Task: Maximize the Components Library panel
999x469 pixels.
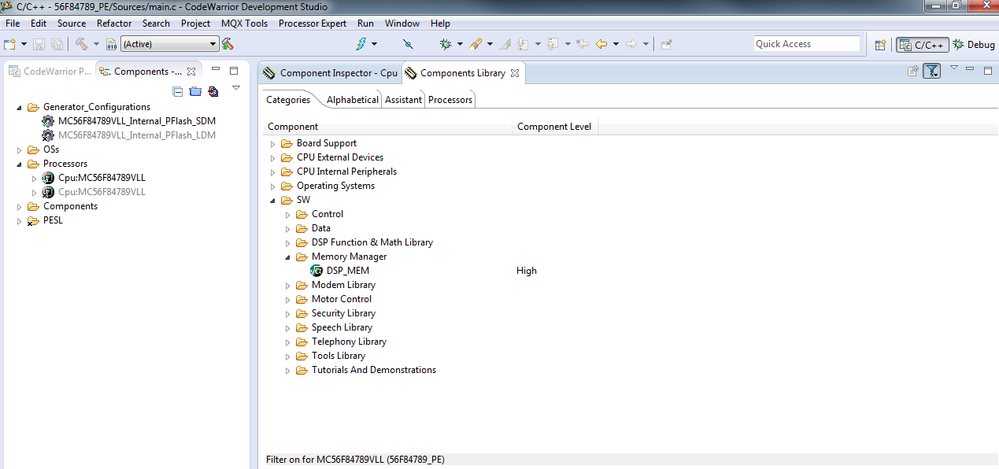Action: tap(988, 70)
